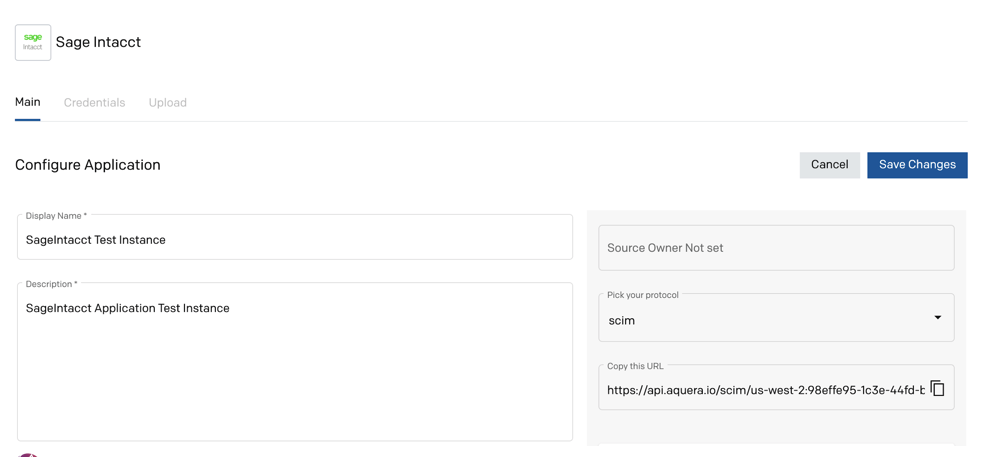The width and height of the screenshot is (1007, 457).
Task: Click into the Display Name field
Action: pyautogui.click(x=295, y=240)
